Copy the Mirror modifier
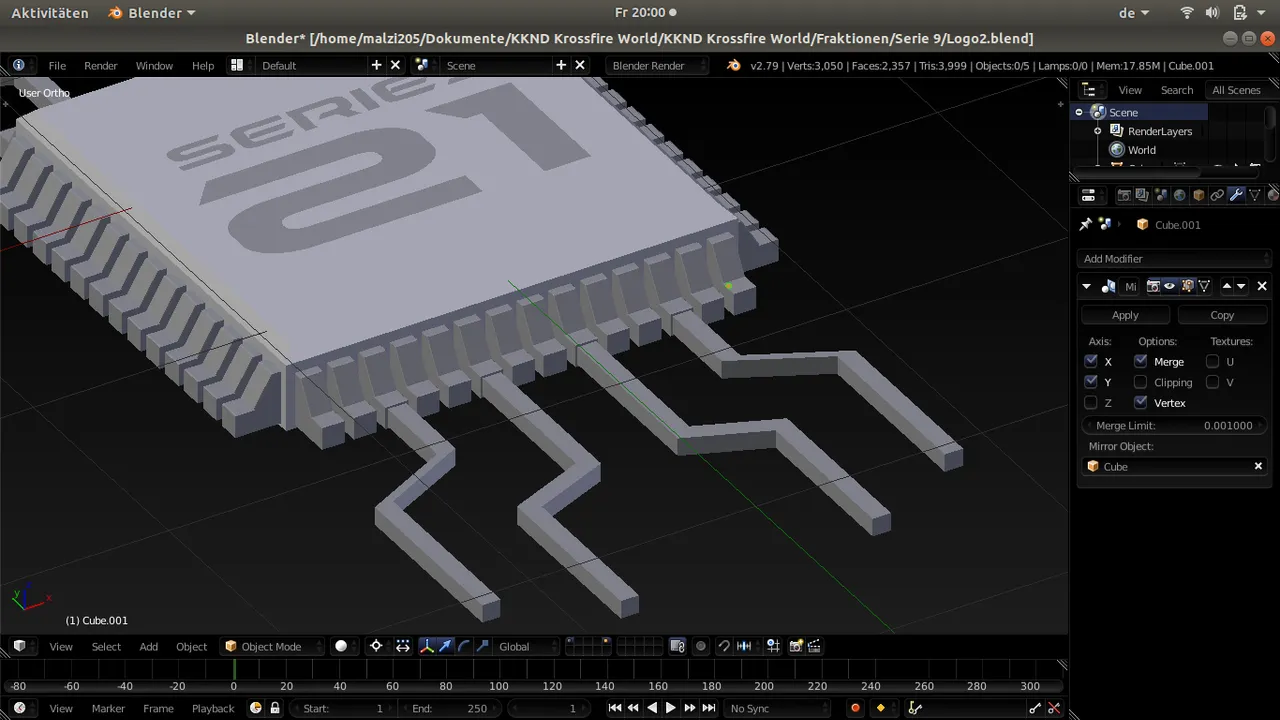 tap(1222, 314)
